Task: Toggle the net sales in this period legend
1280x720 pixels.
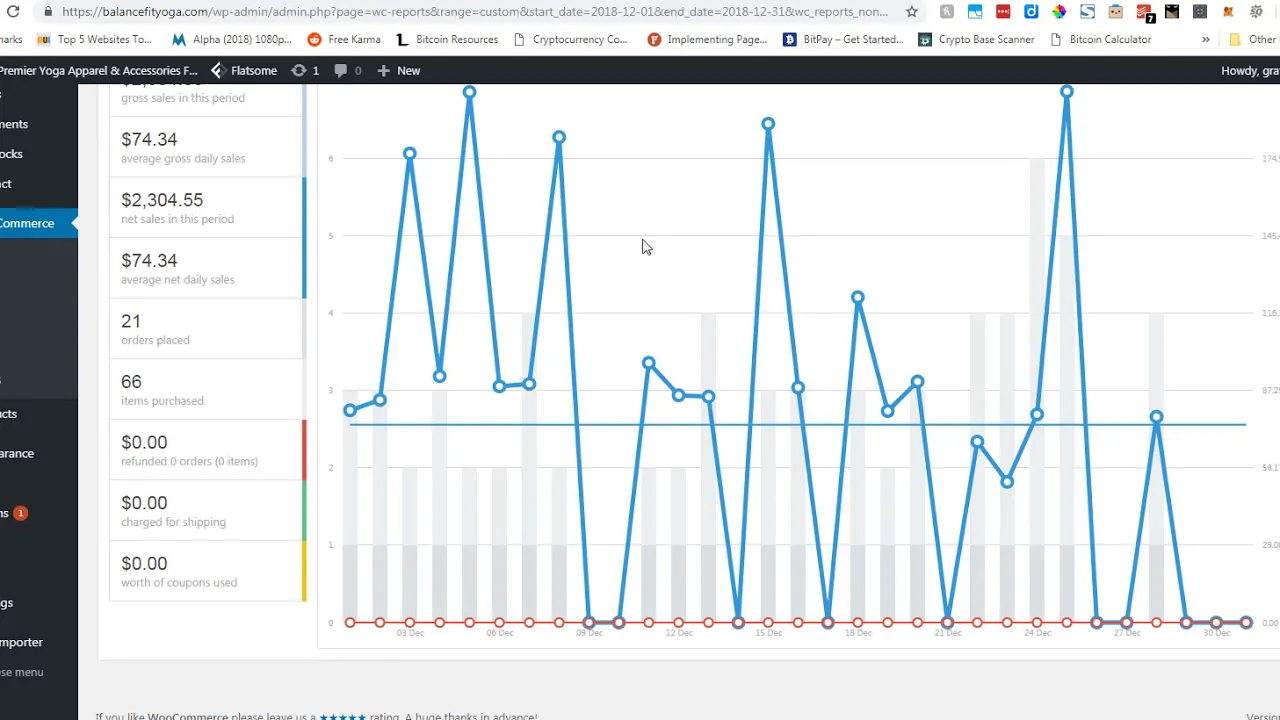Action: (207, 208)
